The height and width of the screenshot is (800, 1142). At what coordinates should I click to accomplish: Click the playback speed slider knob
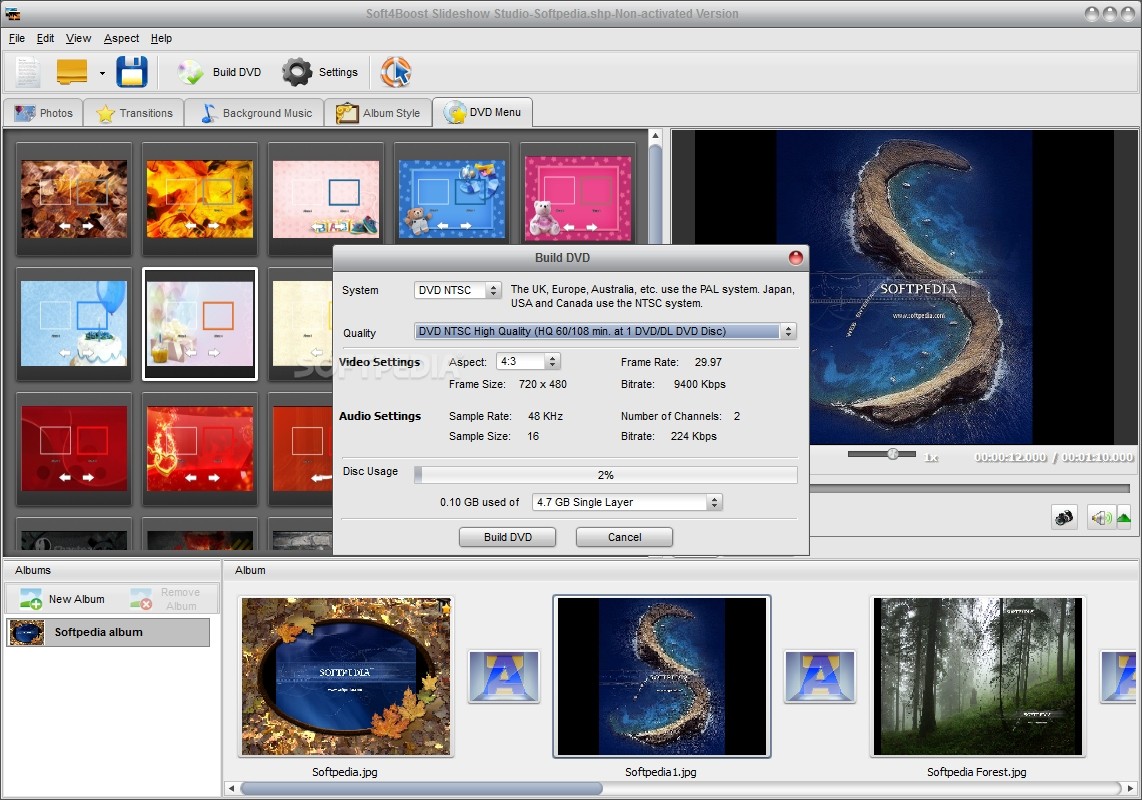tap(893, 454)
